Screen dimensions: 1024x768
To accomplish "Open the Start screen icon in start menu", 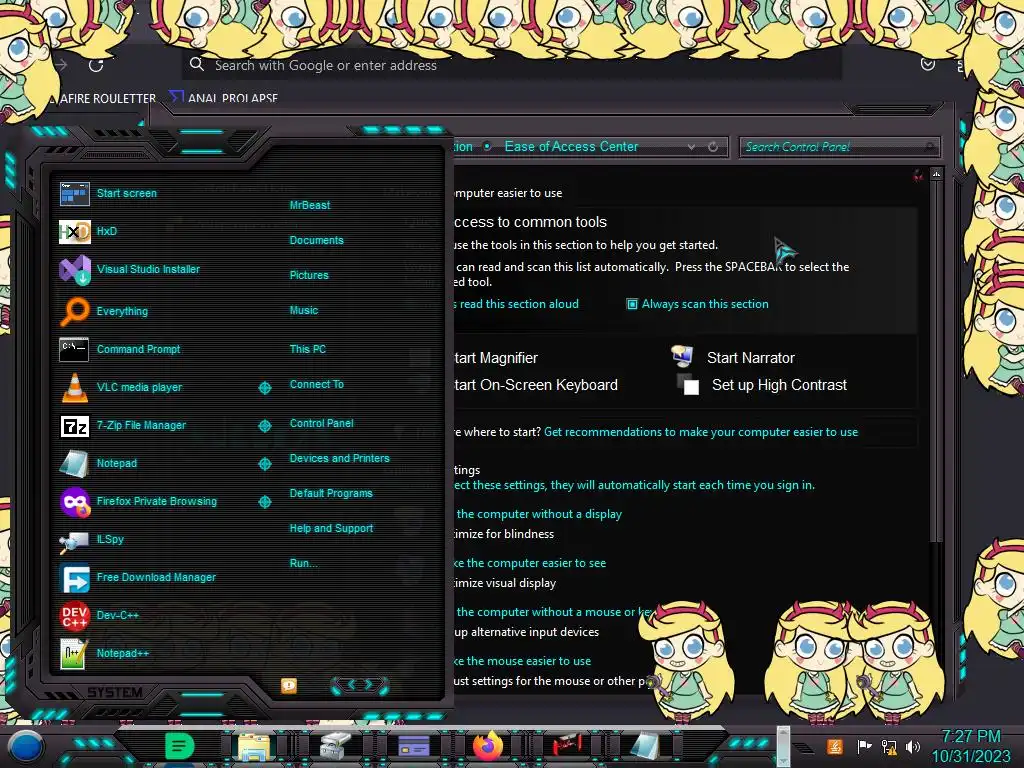I will [74, 194].
